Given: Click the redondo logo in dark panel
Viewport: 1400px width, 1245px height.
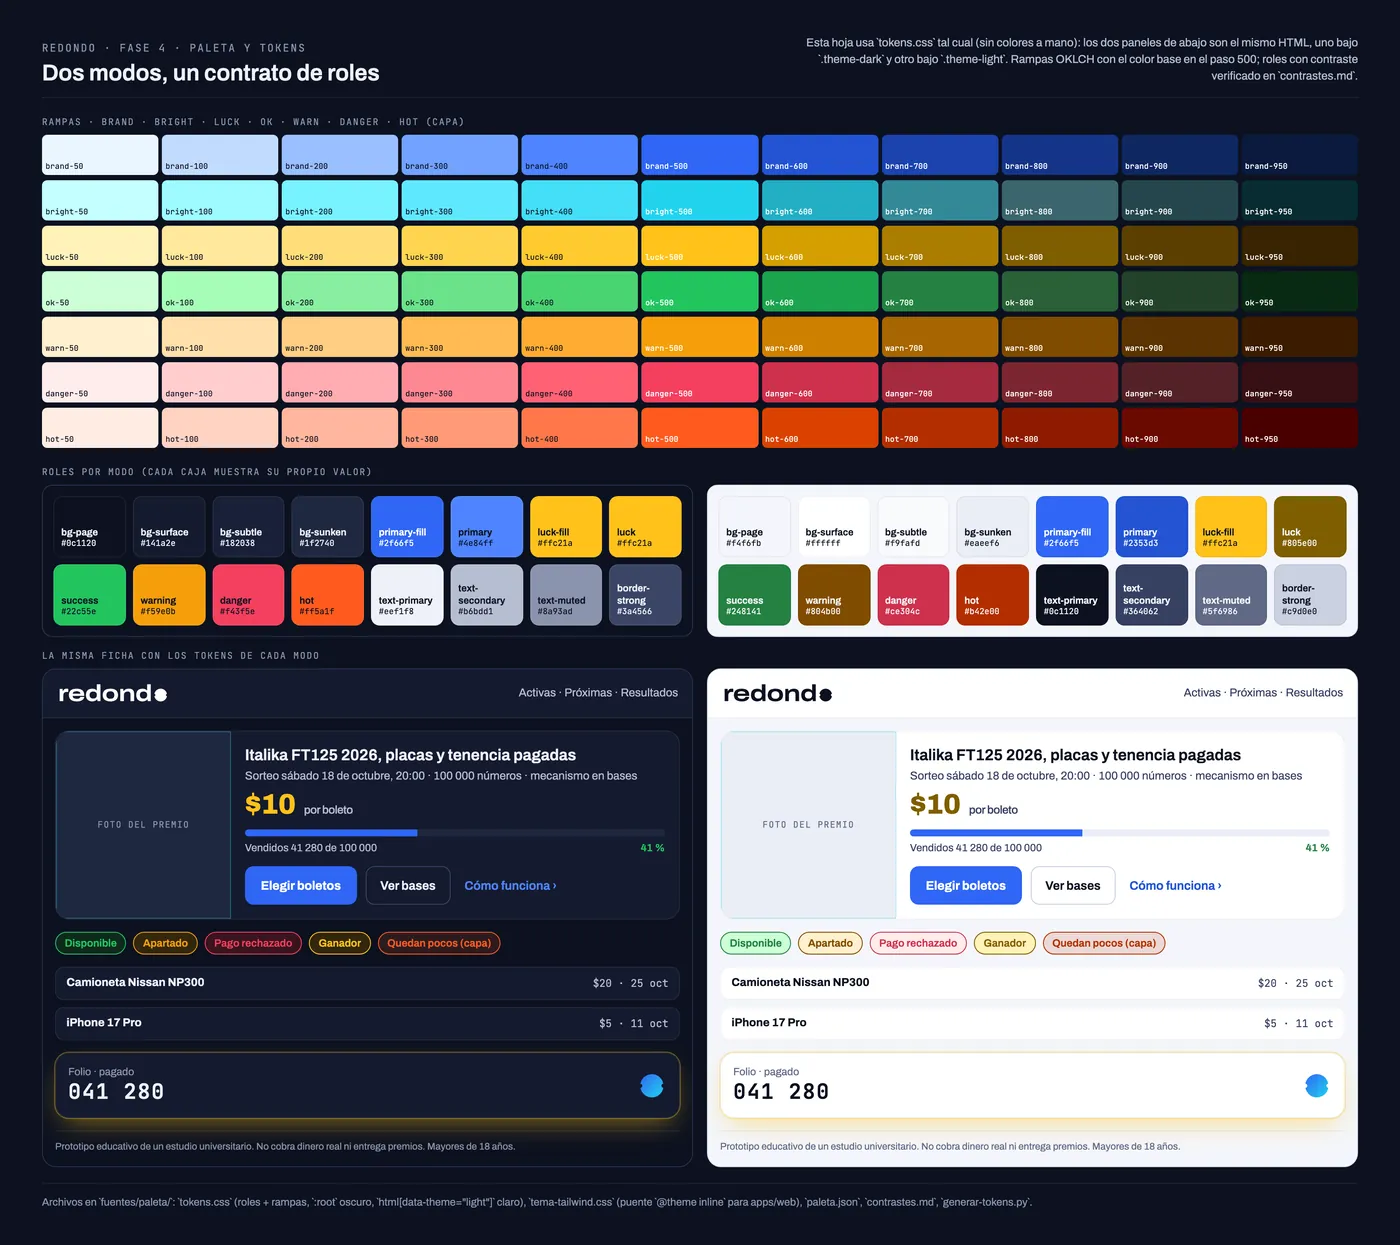Looking at the screenshot, I should click(113, 693).
